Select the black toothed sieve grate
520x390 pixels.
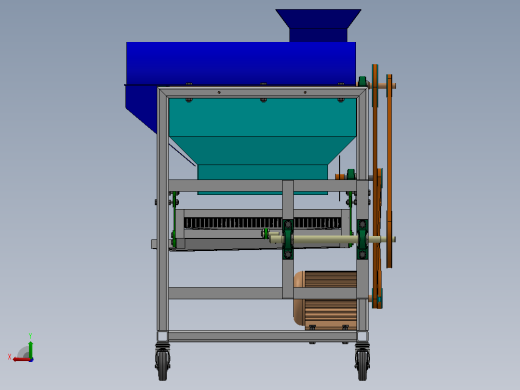(263, 223)
